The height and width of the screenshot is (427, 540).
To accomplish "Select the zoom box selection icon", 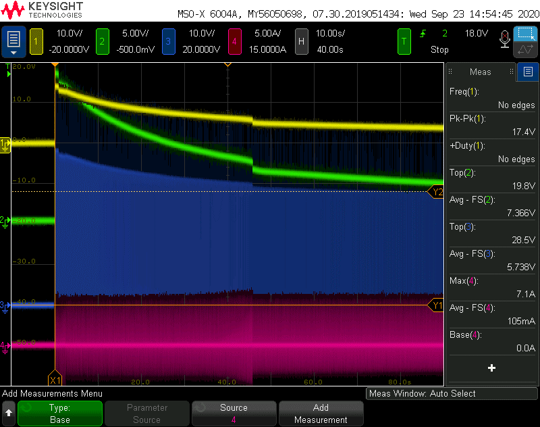I will point(525,34).
